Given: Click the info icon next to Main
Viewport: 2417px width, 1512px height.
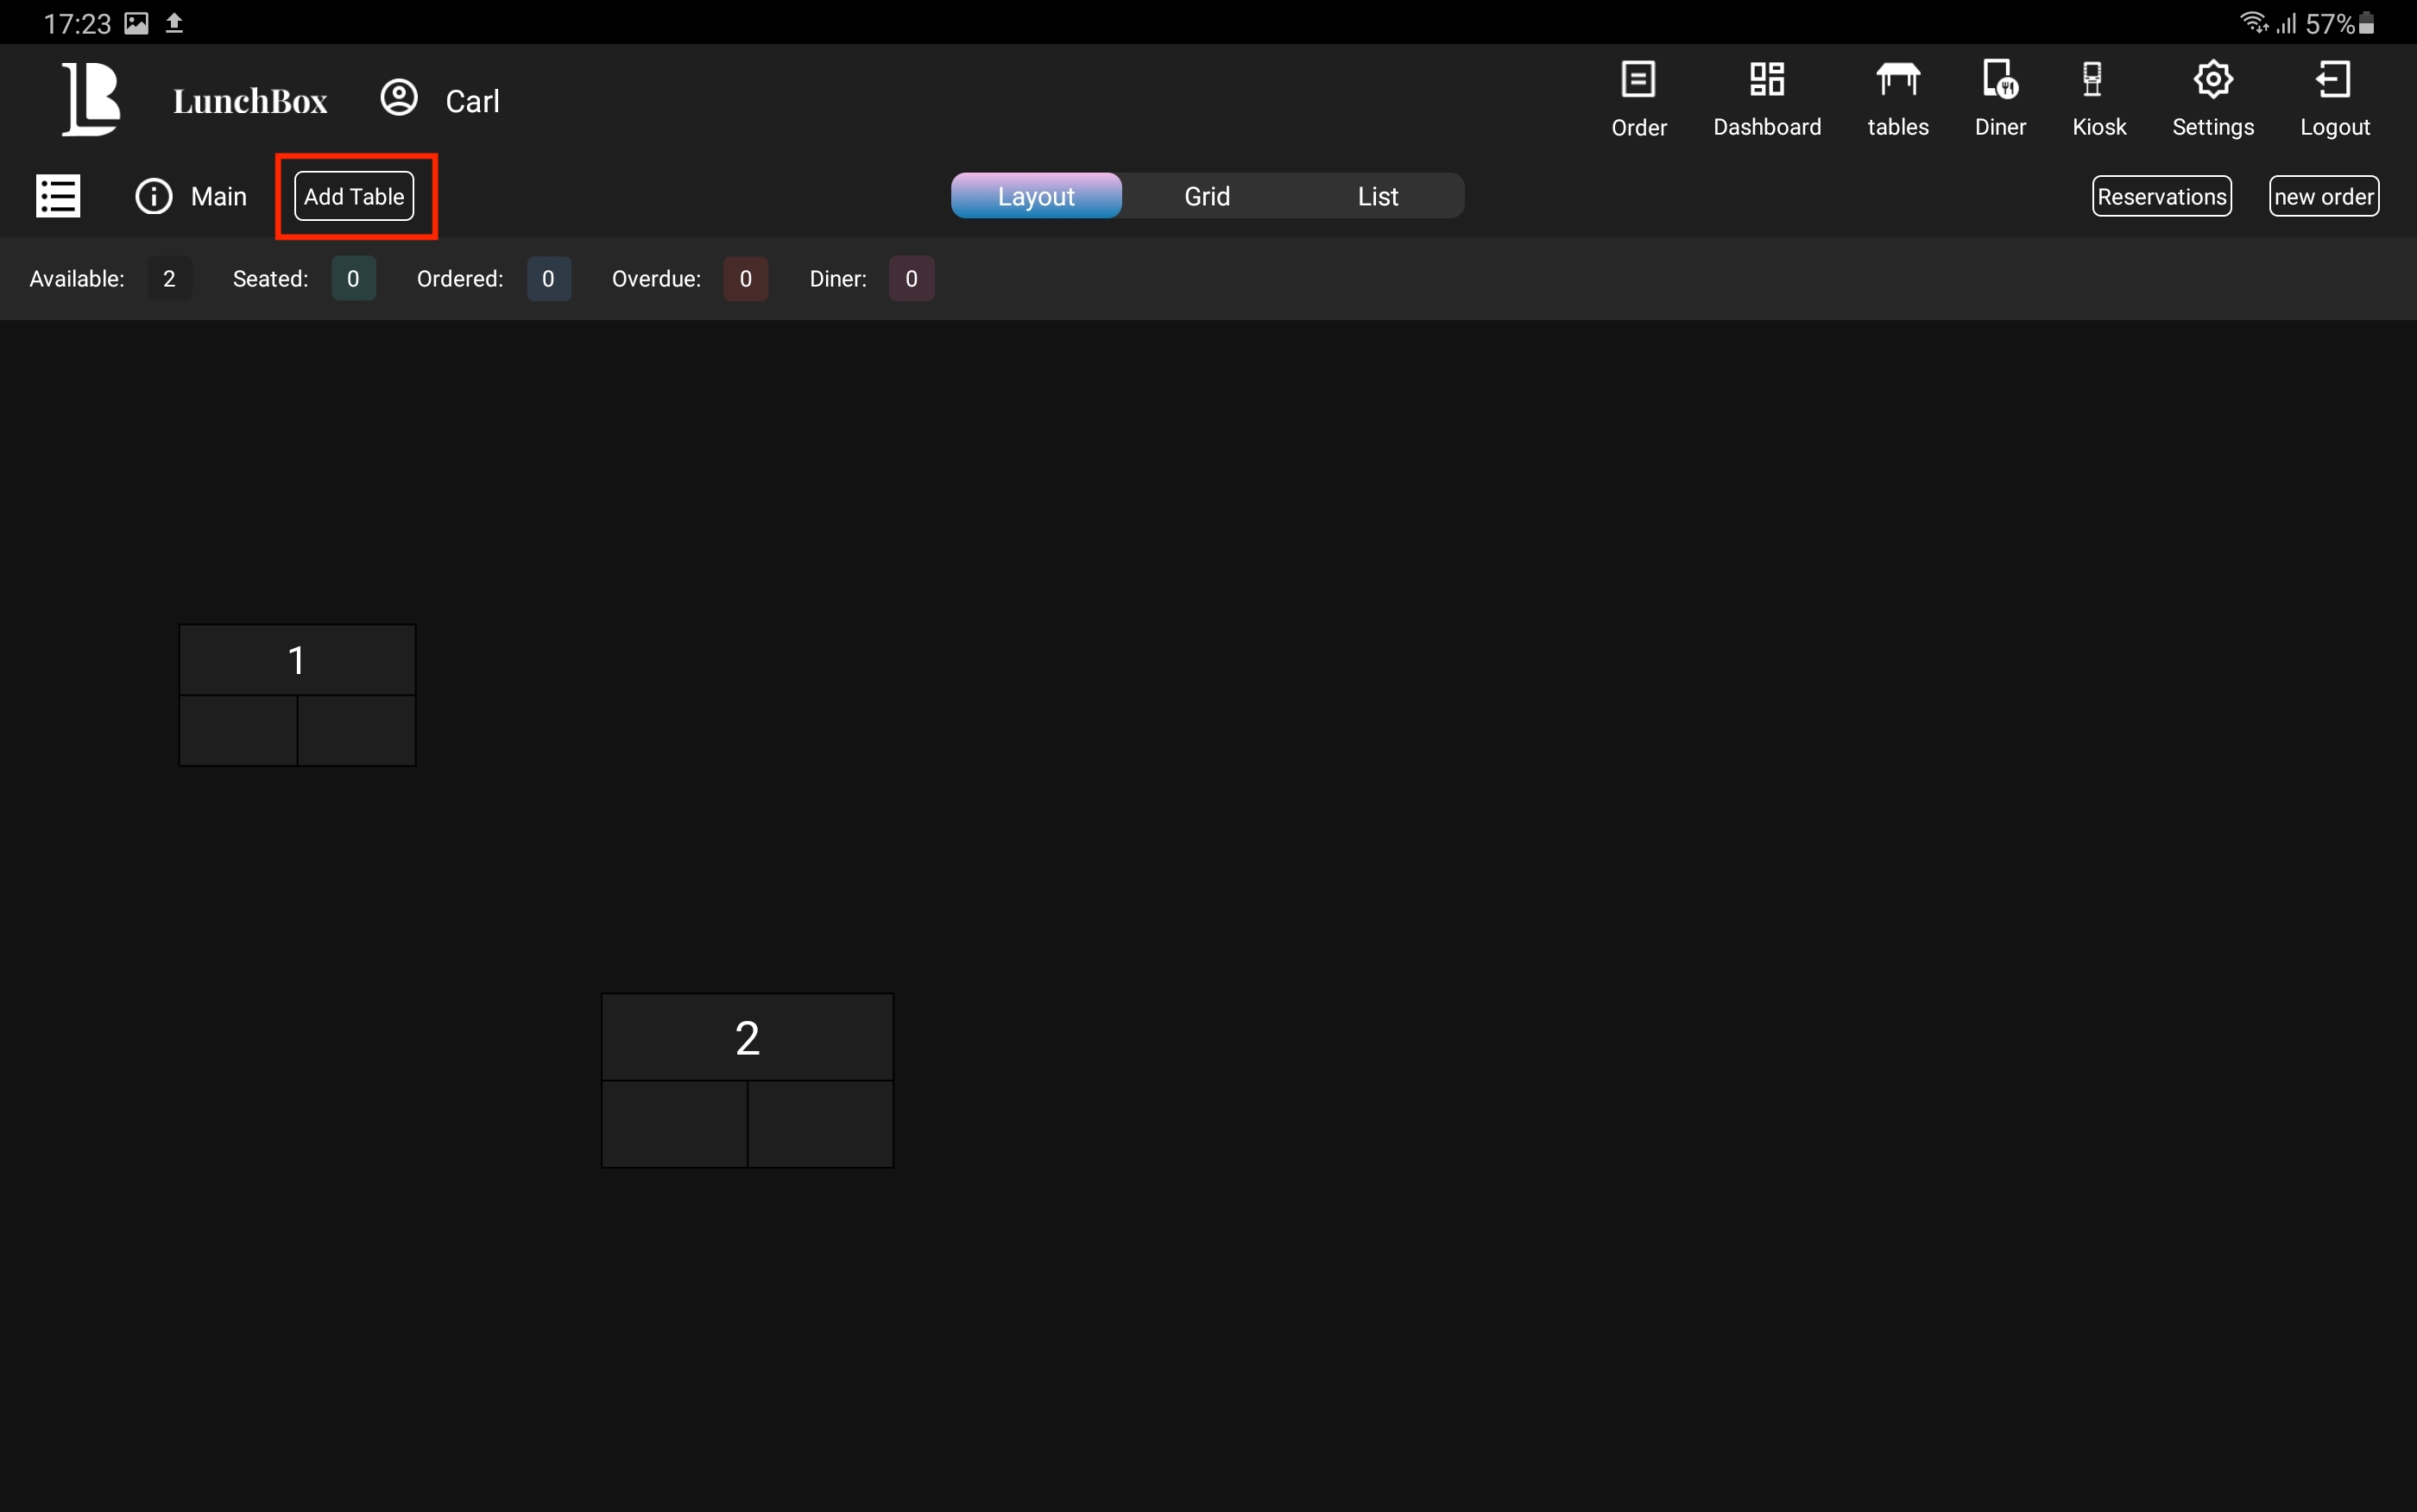Looking at the screenshot, I should coord(154,196).
